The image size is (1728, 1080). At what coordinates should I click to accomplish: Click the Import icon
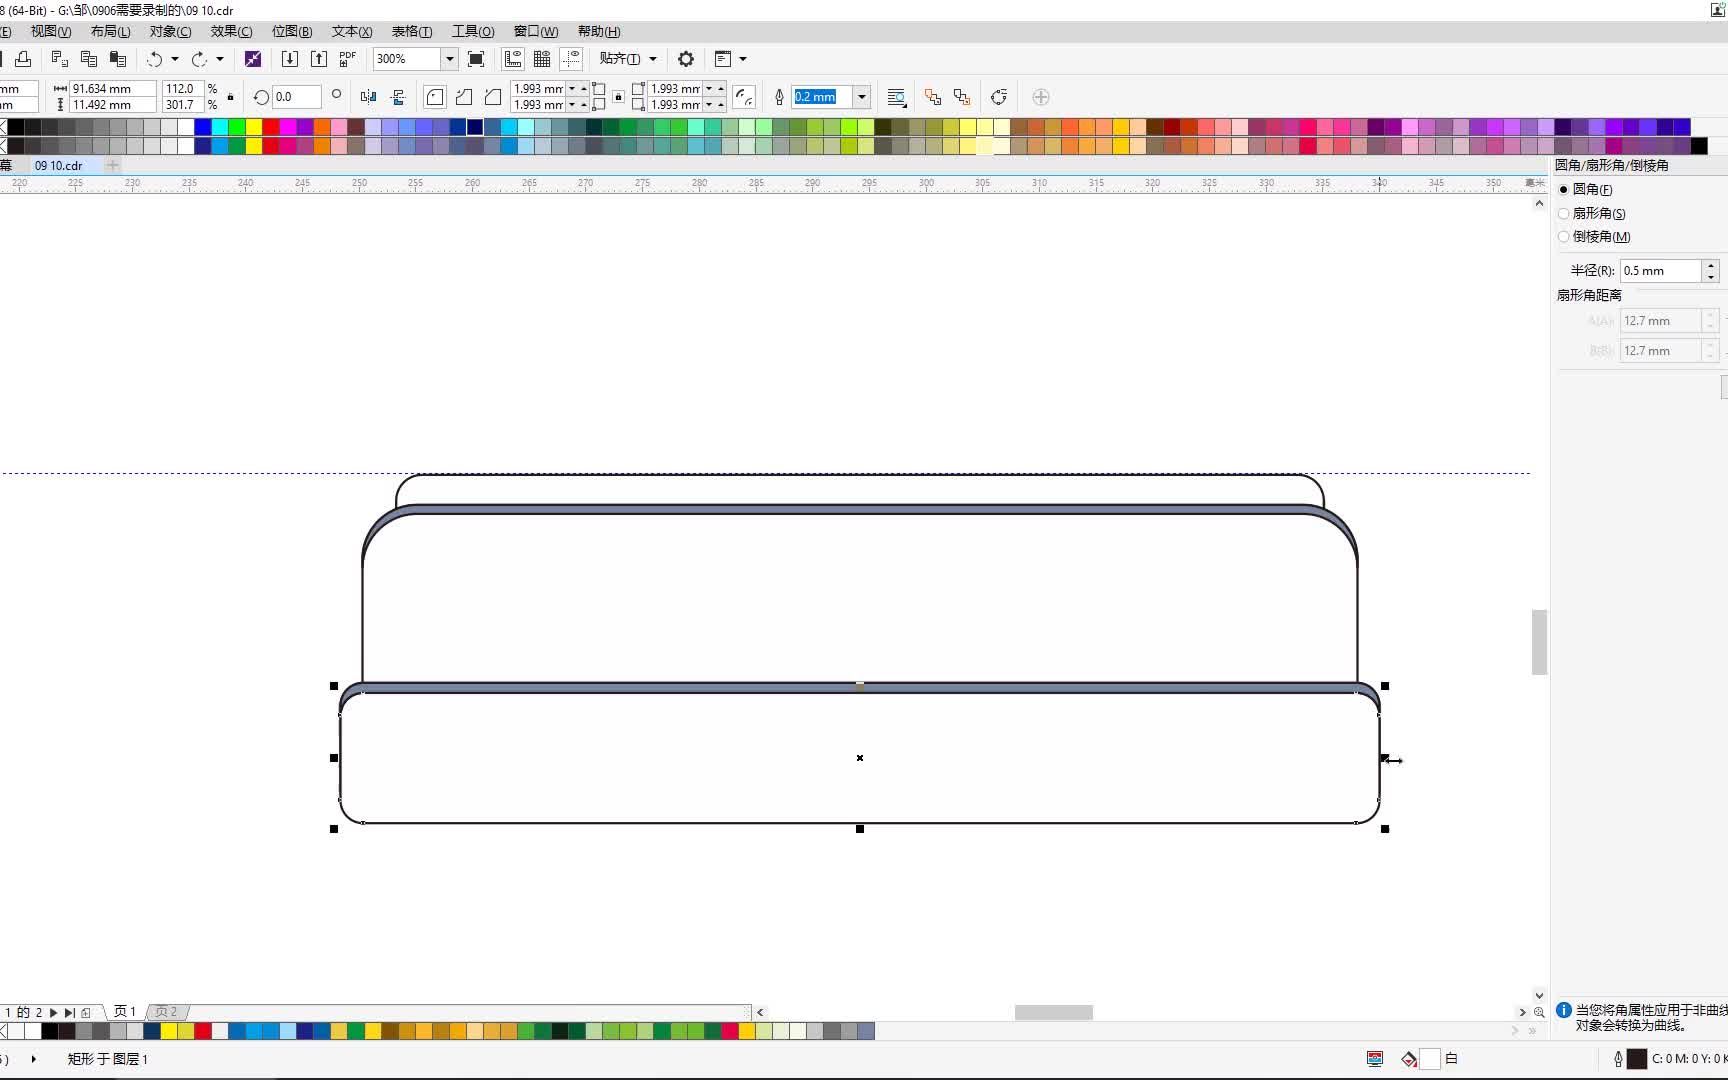[290, 59]
